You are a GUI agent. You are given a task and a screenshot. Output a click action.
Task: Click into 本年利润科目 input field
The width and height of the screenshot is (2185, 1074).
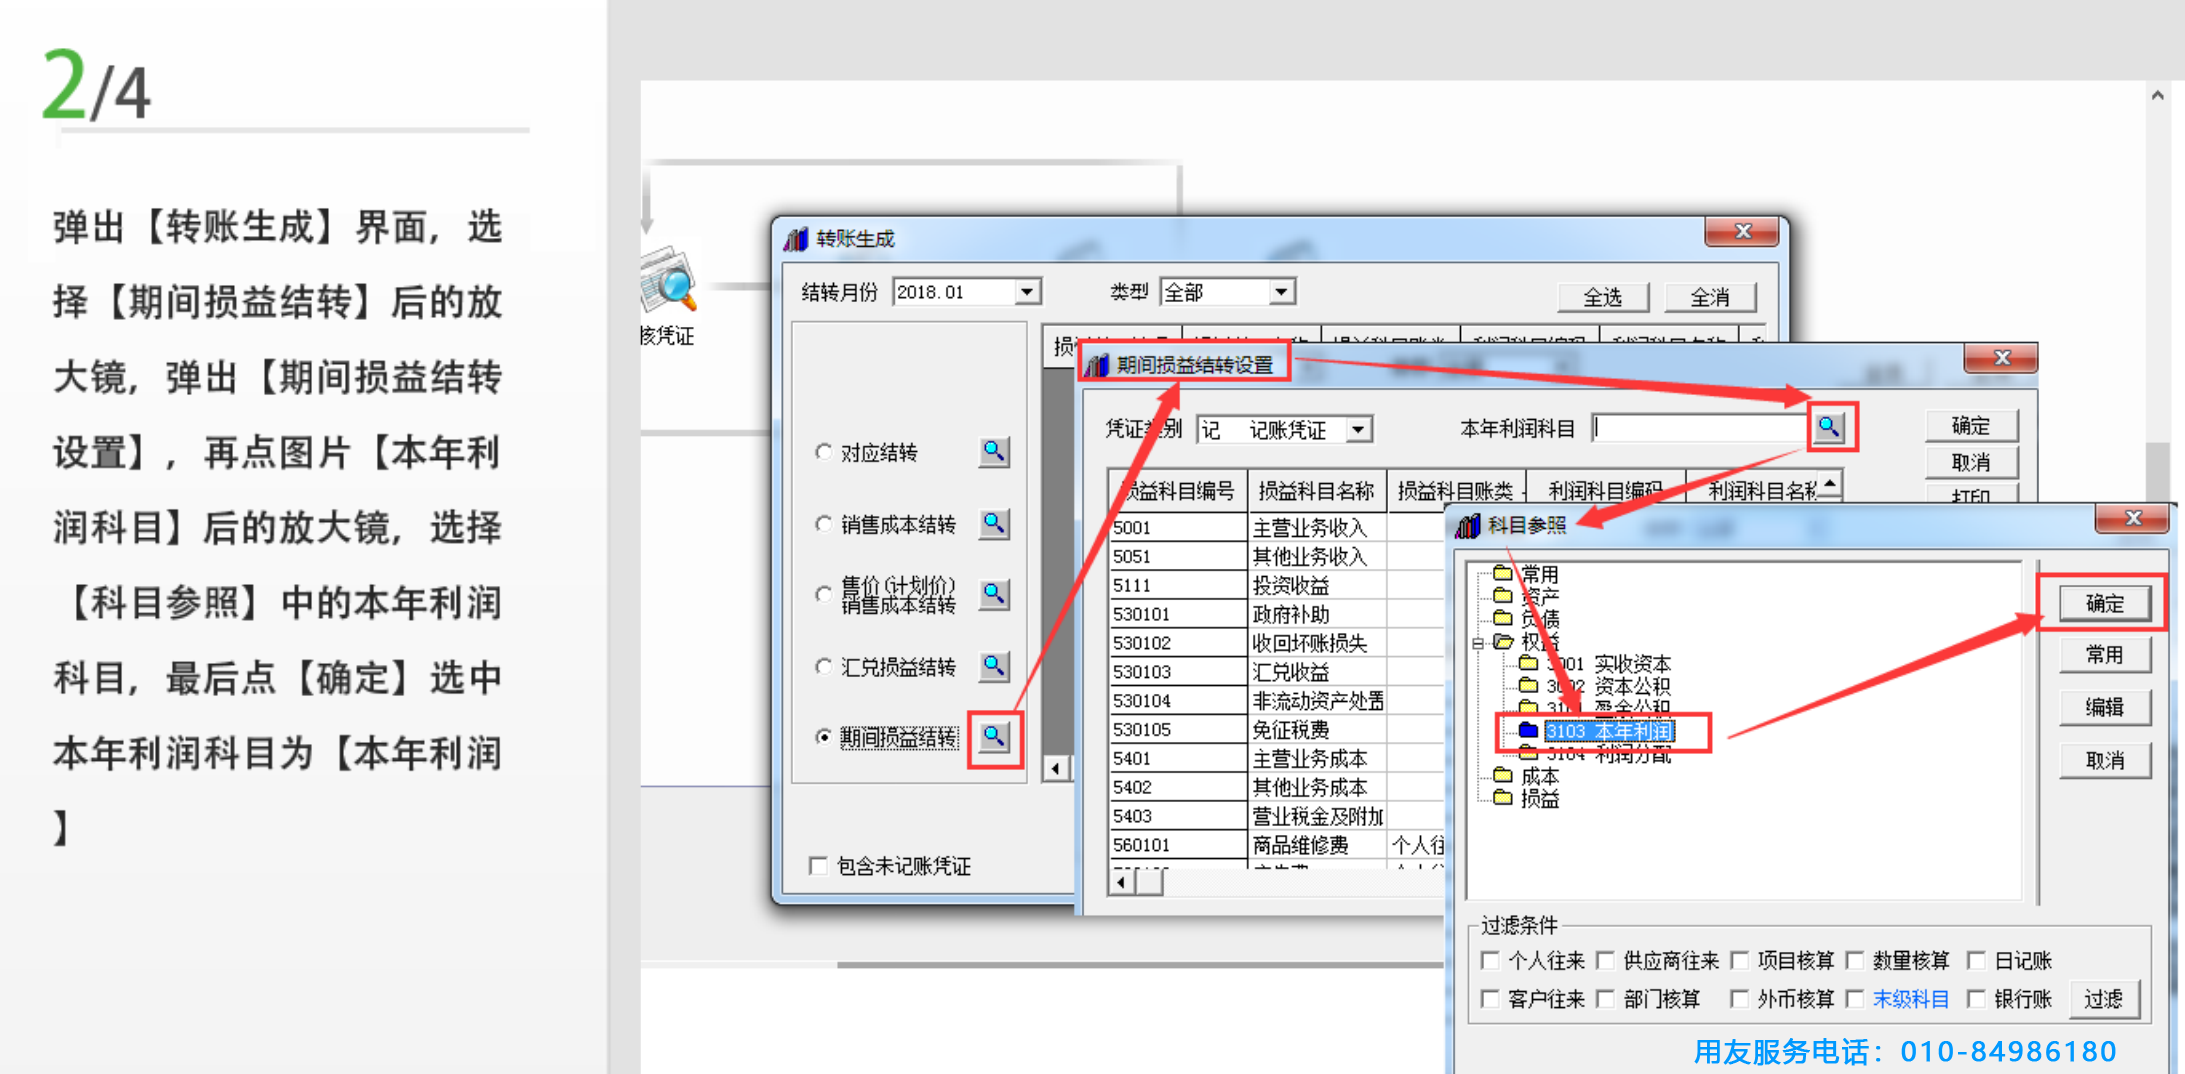[x=1700, y=428]
